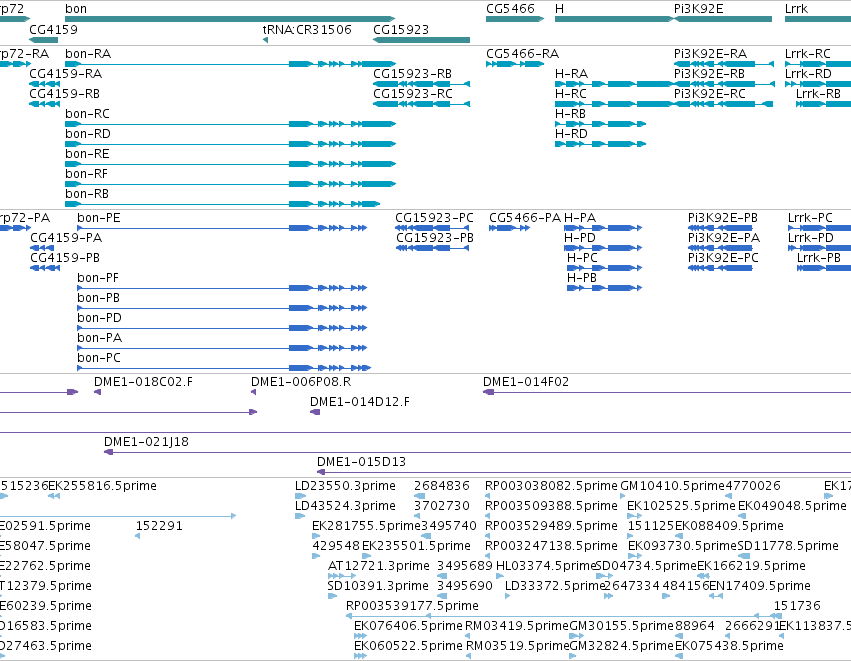
Task: Click the CG15923 gene label
Action: click(401, 29)
